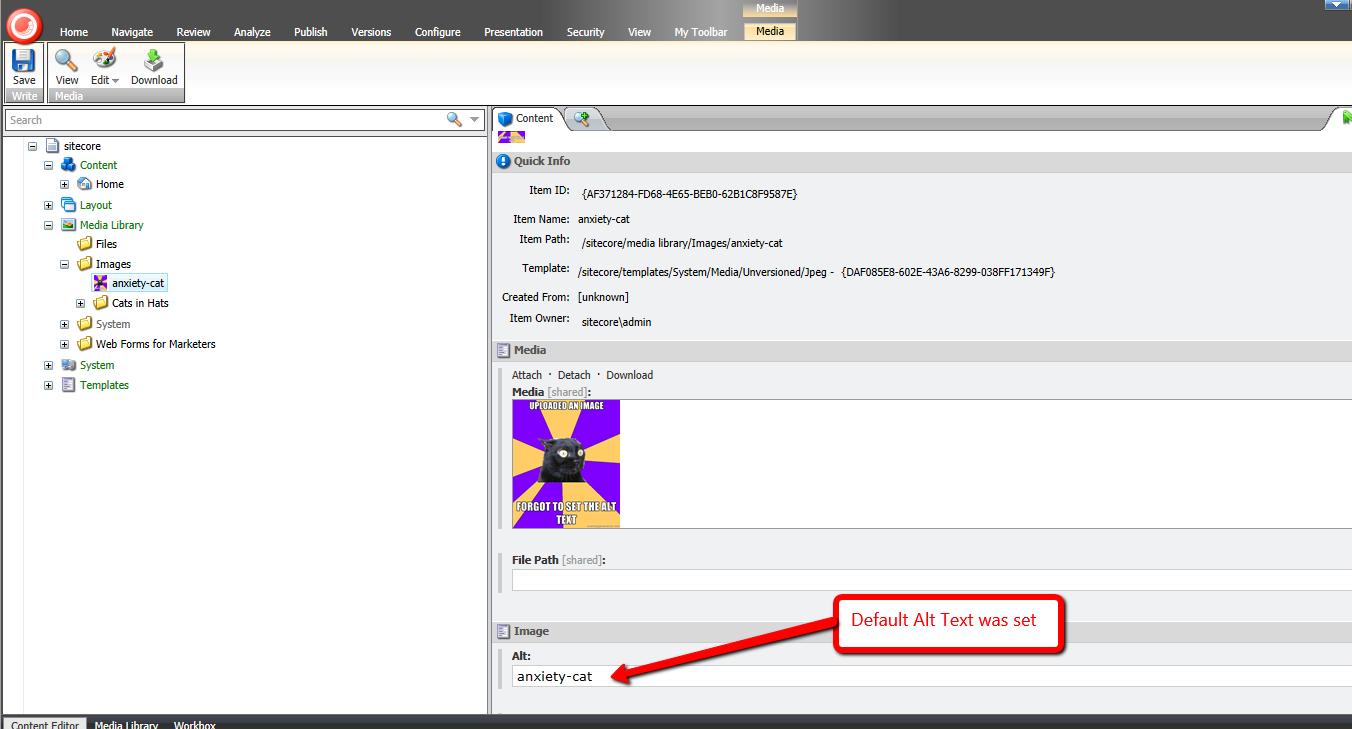Click the Detach link in Media section

pyautogui.click(x=574, y=375)
